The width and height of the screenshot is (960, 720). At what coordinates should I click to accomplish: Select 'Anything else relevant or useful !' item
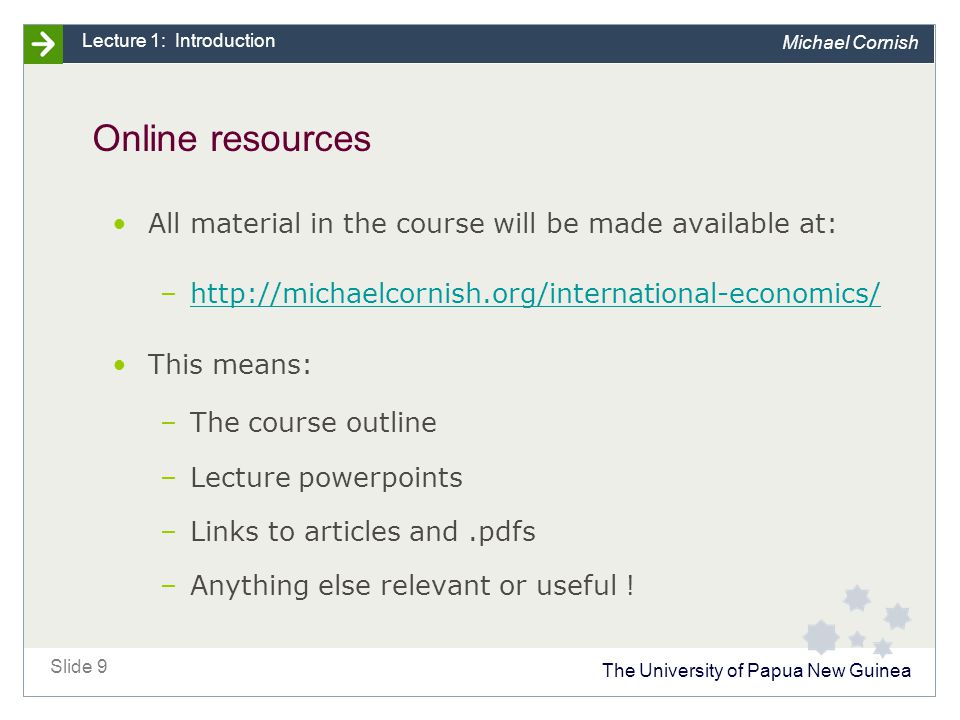[x=412, y=585]
